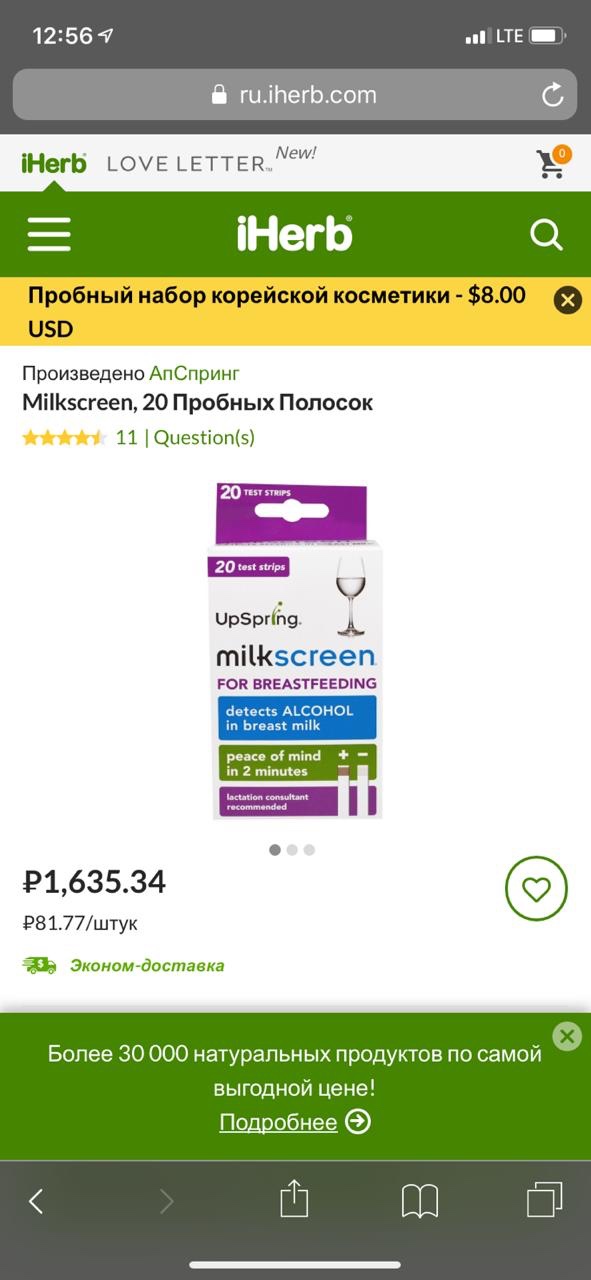
Task: Open Safari bookmarks
Action: point(420,1200)
